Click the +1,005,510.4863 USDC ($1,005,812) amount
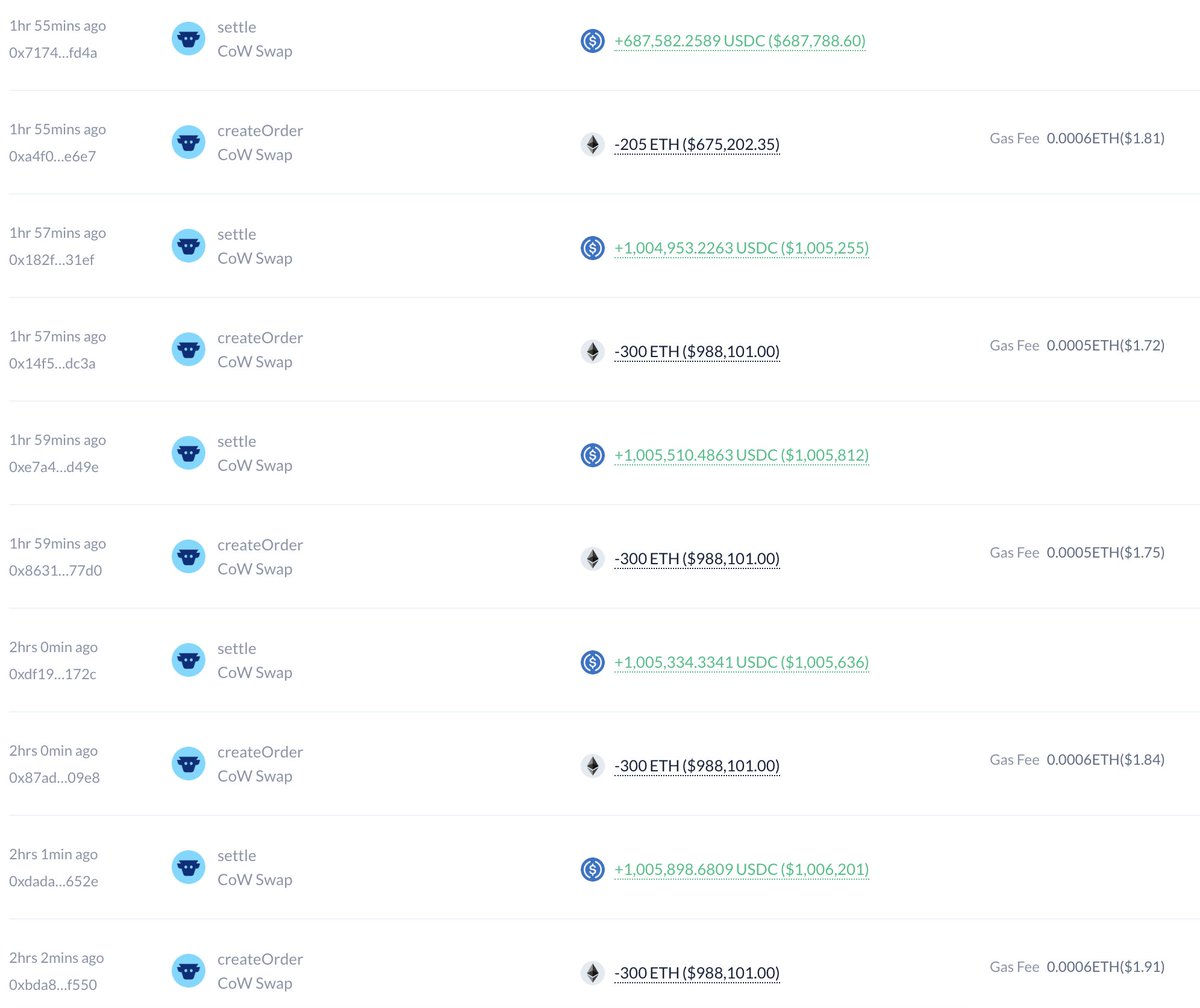Image resolution: width=1200 pixels, height=1008 pixels. [742, 455]
